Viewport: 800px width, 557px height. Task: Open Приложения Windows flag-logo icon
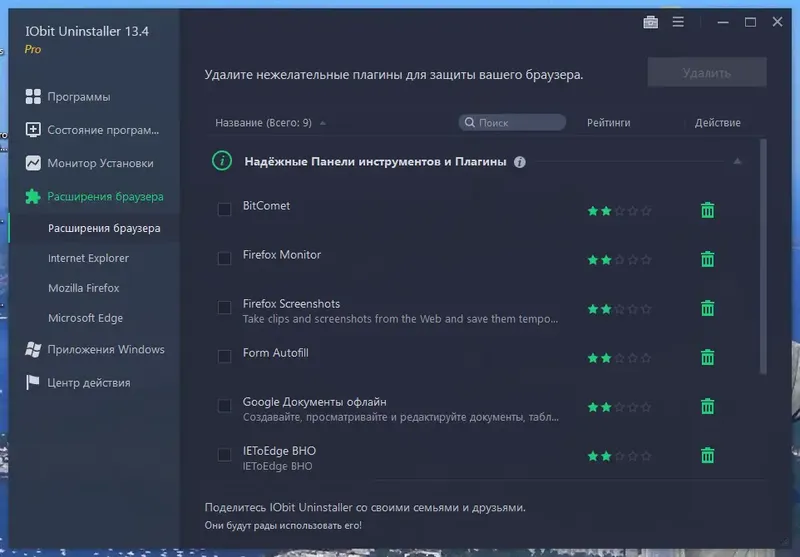tap(33, 349)
